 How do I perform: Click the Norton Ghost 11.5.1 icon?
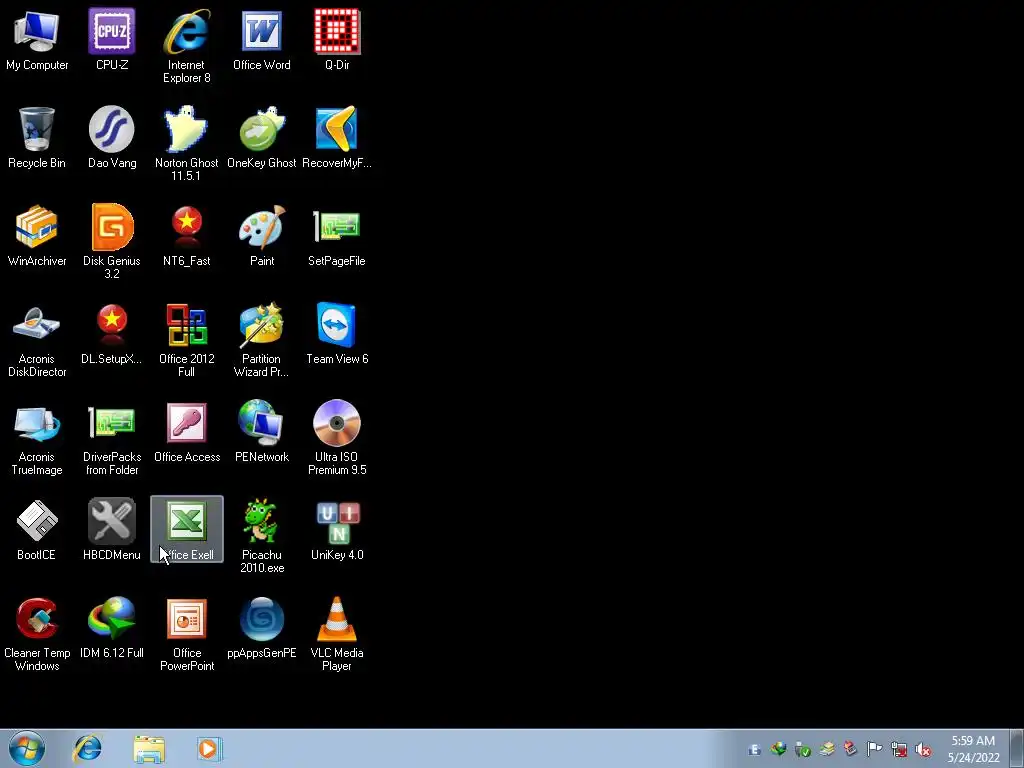coord(187,144)
